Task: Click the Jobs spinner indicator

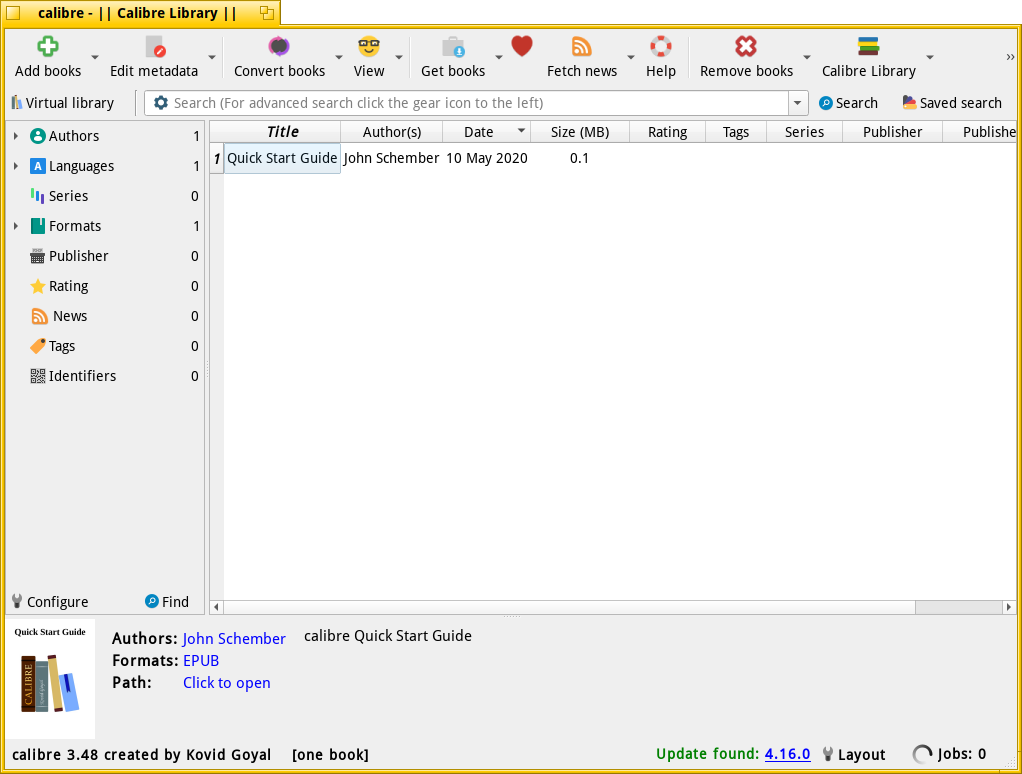Action: pyautogui.click(x=922, y=754)
